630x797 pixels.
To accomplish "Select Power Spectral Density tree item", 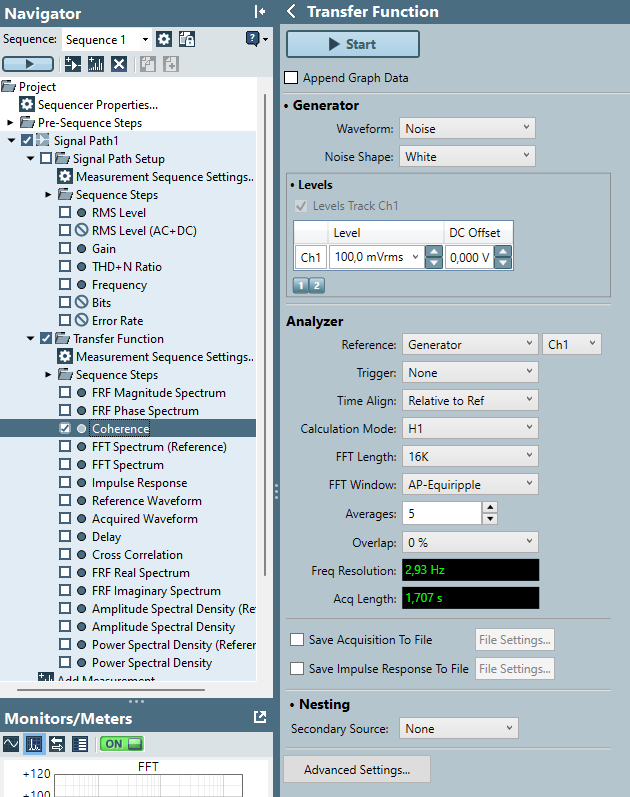I will pyautogui.click(x=152, y=663).
